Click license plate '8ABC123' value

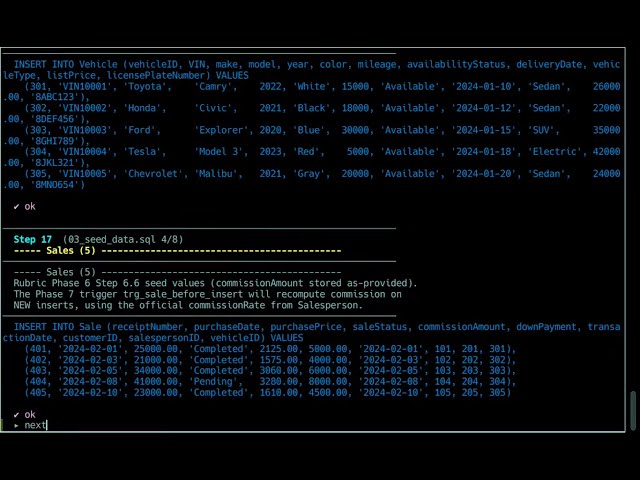pyautogui.click(x=55, y=97)
